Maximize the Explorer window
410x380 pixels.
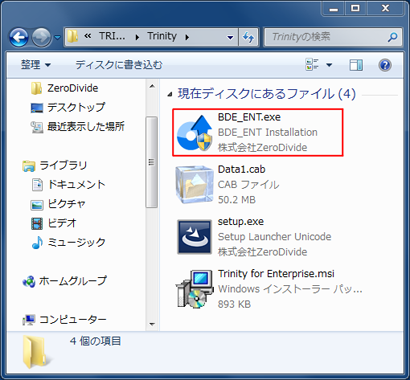[x=355, y=8]
